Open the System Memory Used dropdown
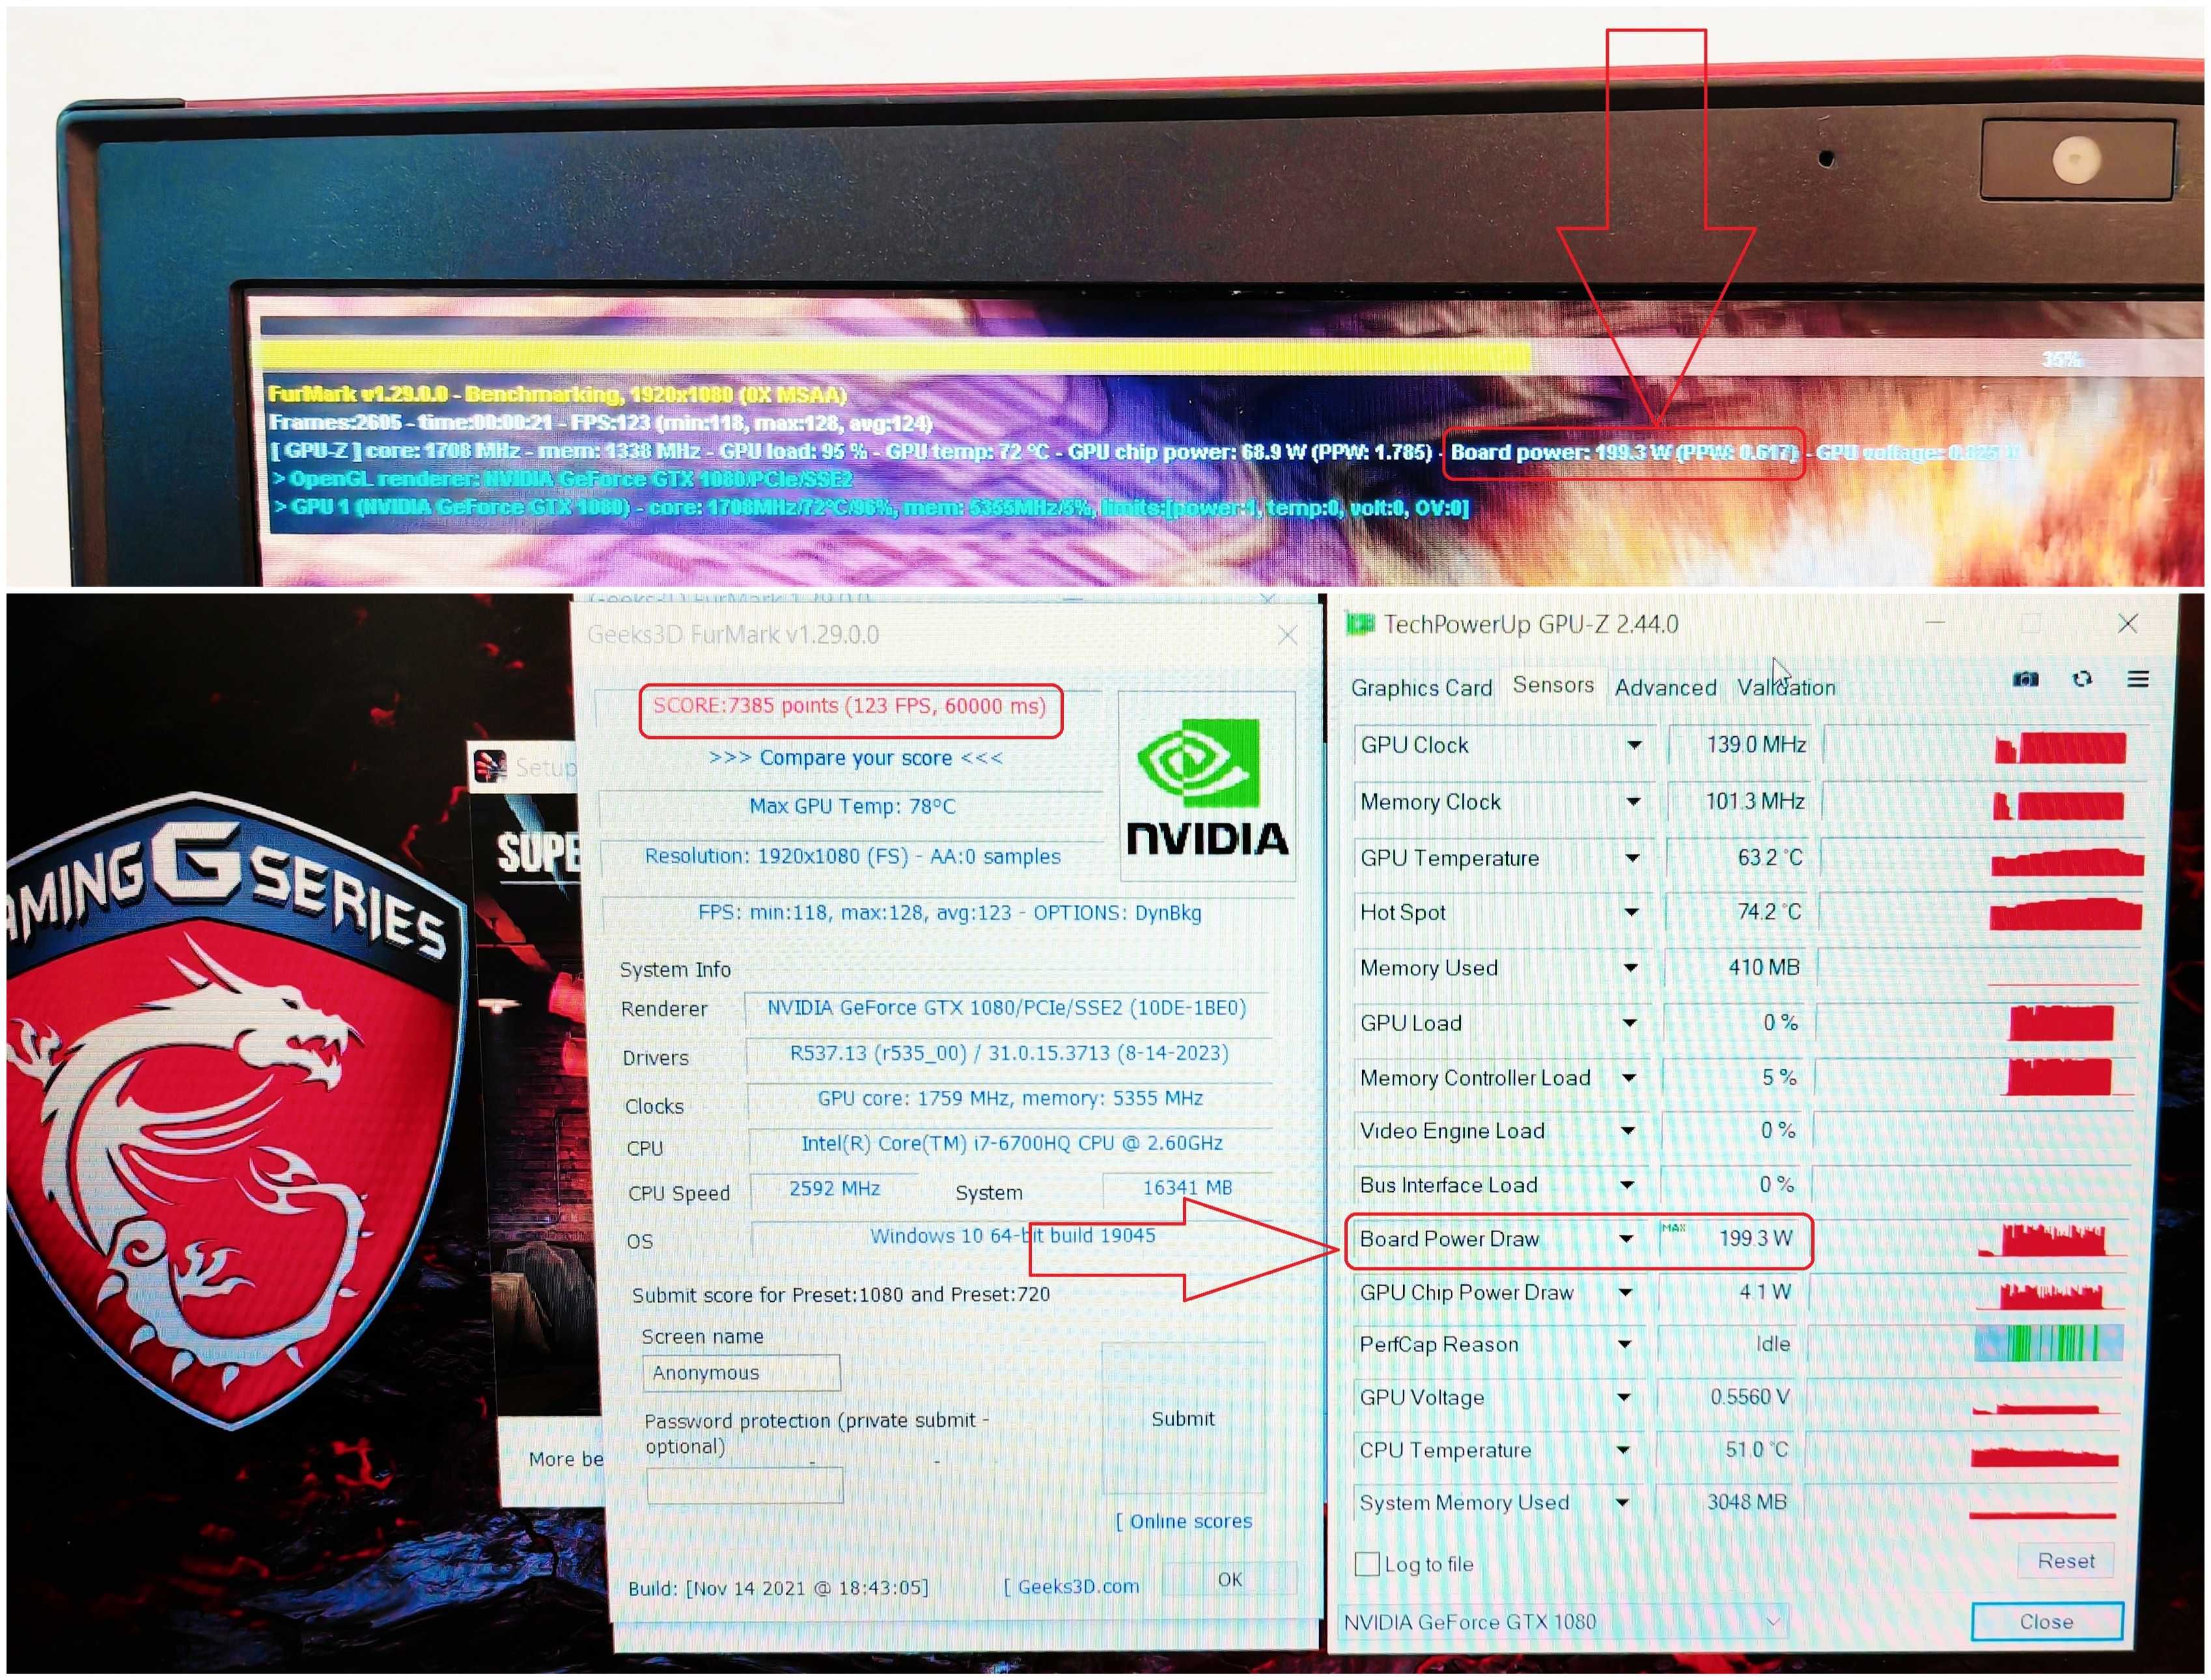 (1622, 1503)
